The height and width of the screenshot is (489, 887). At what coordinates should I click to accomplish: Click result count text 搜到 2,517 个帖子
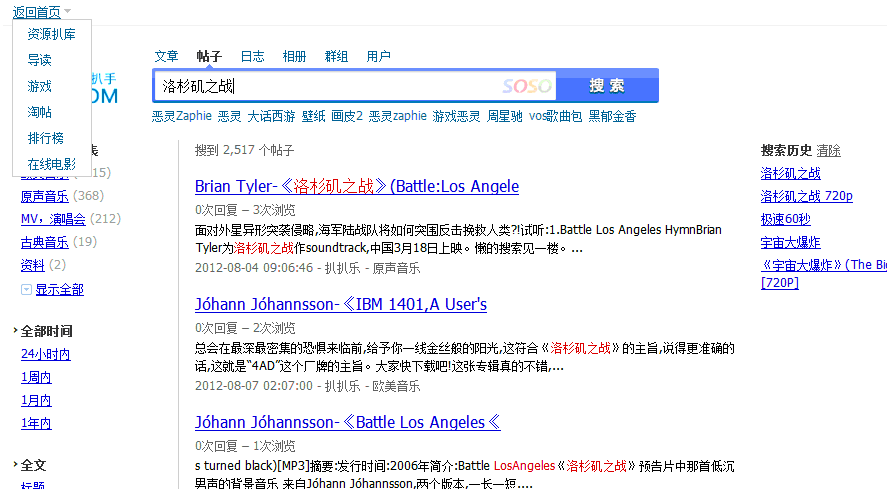pyautogui.click(x=244, y=151)
